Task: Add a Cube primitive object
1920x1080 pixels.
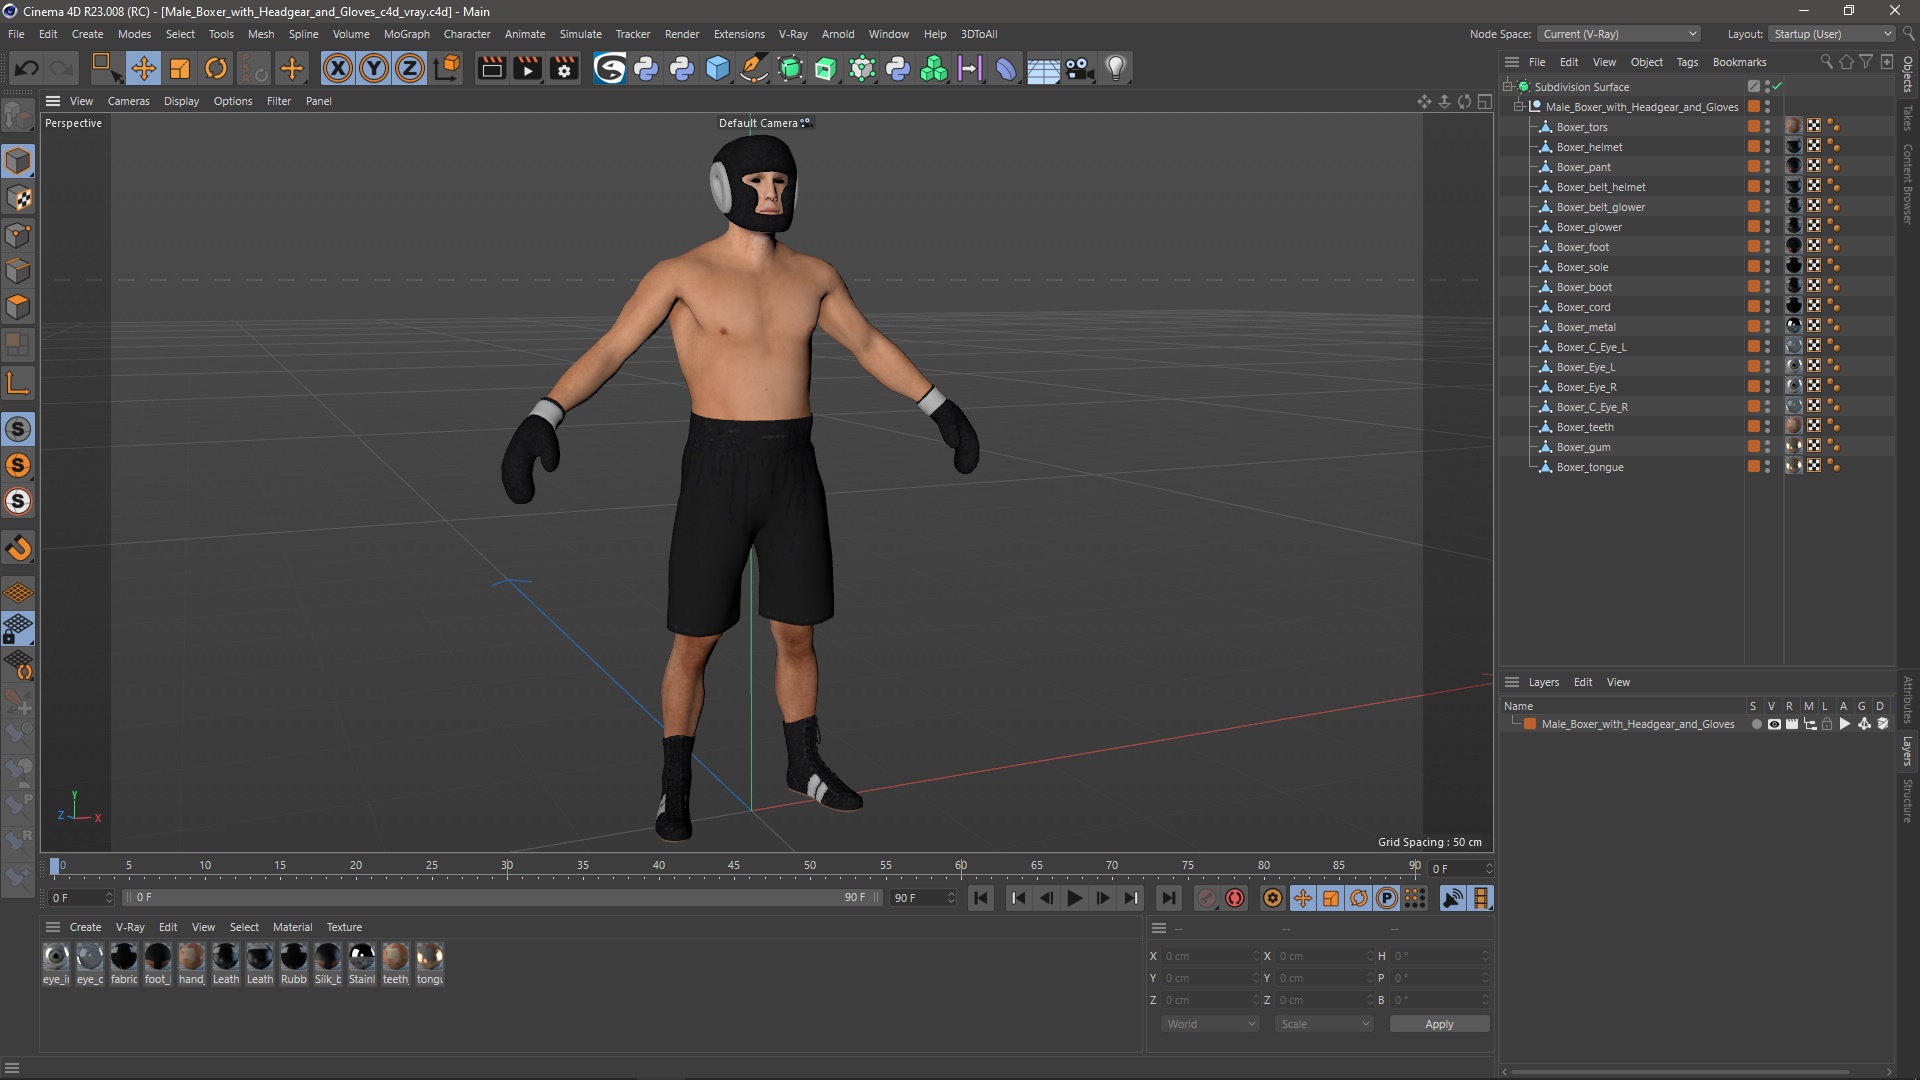Action: click(718, 68)
